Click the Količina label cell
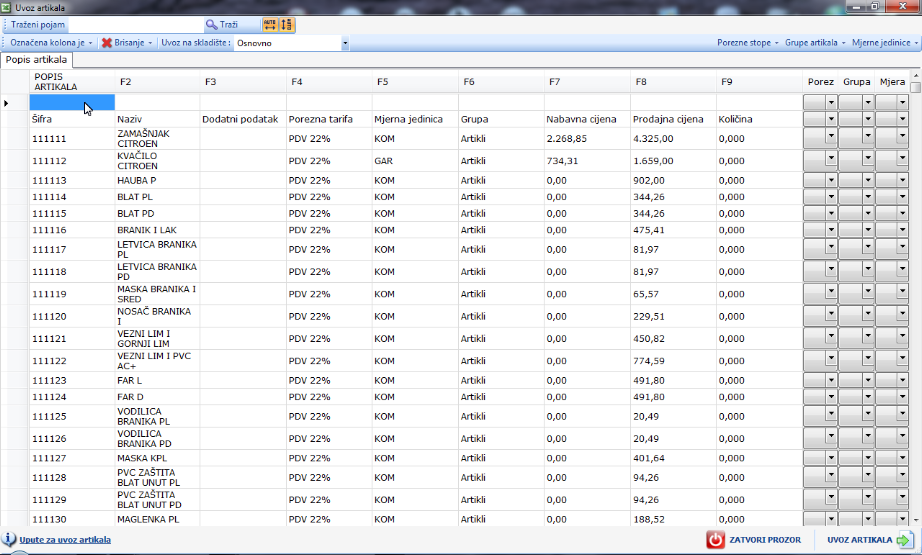 click(x=759, y=119)
